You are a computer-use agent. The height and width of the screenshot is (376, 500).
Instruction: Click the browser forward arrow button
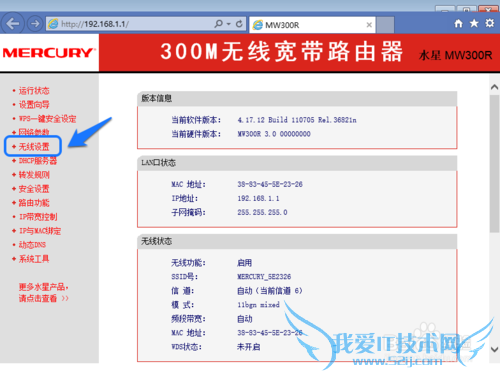click(35, 24)
